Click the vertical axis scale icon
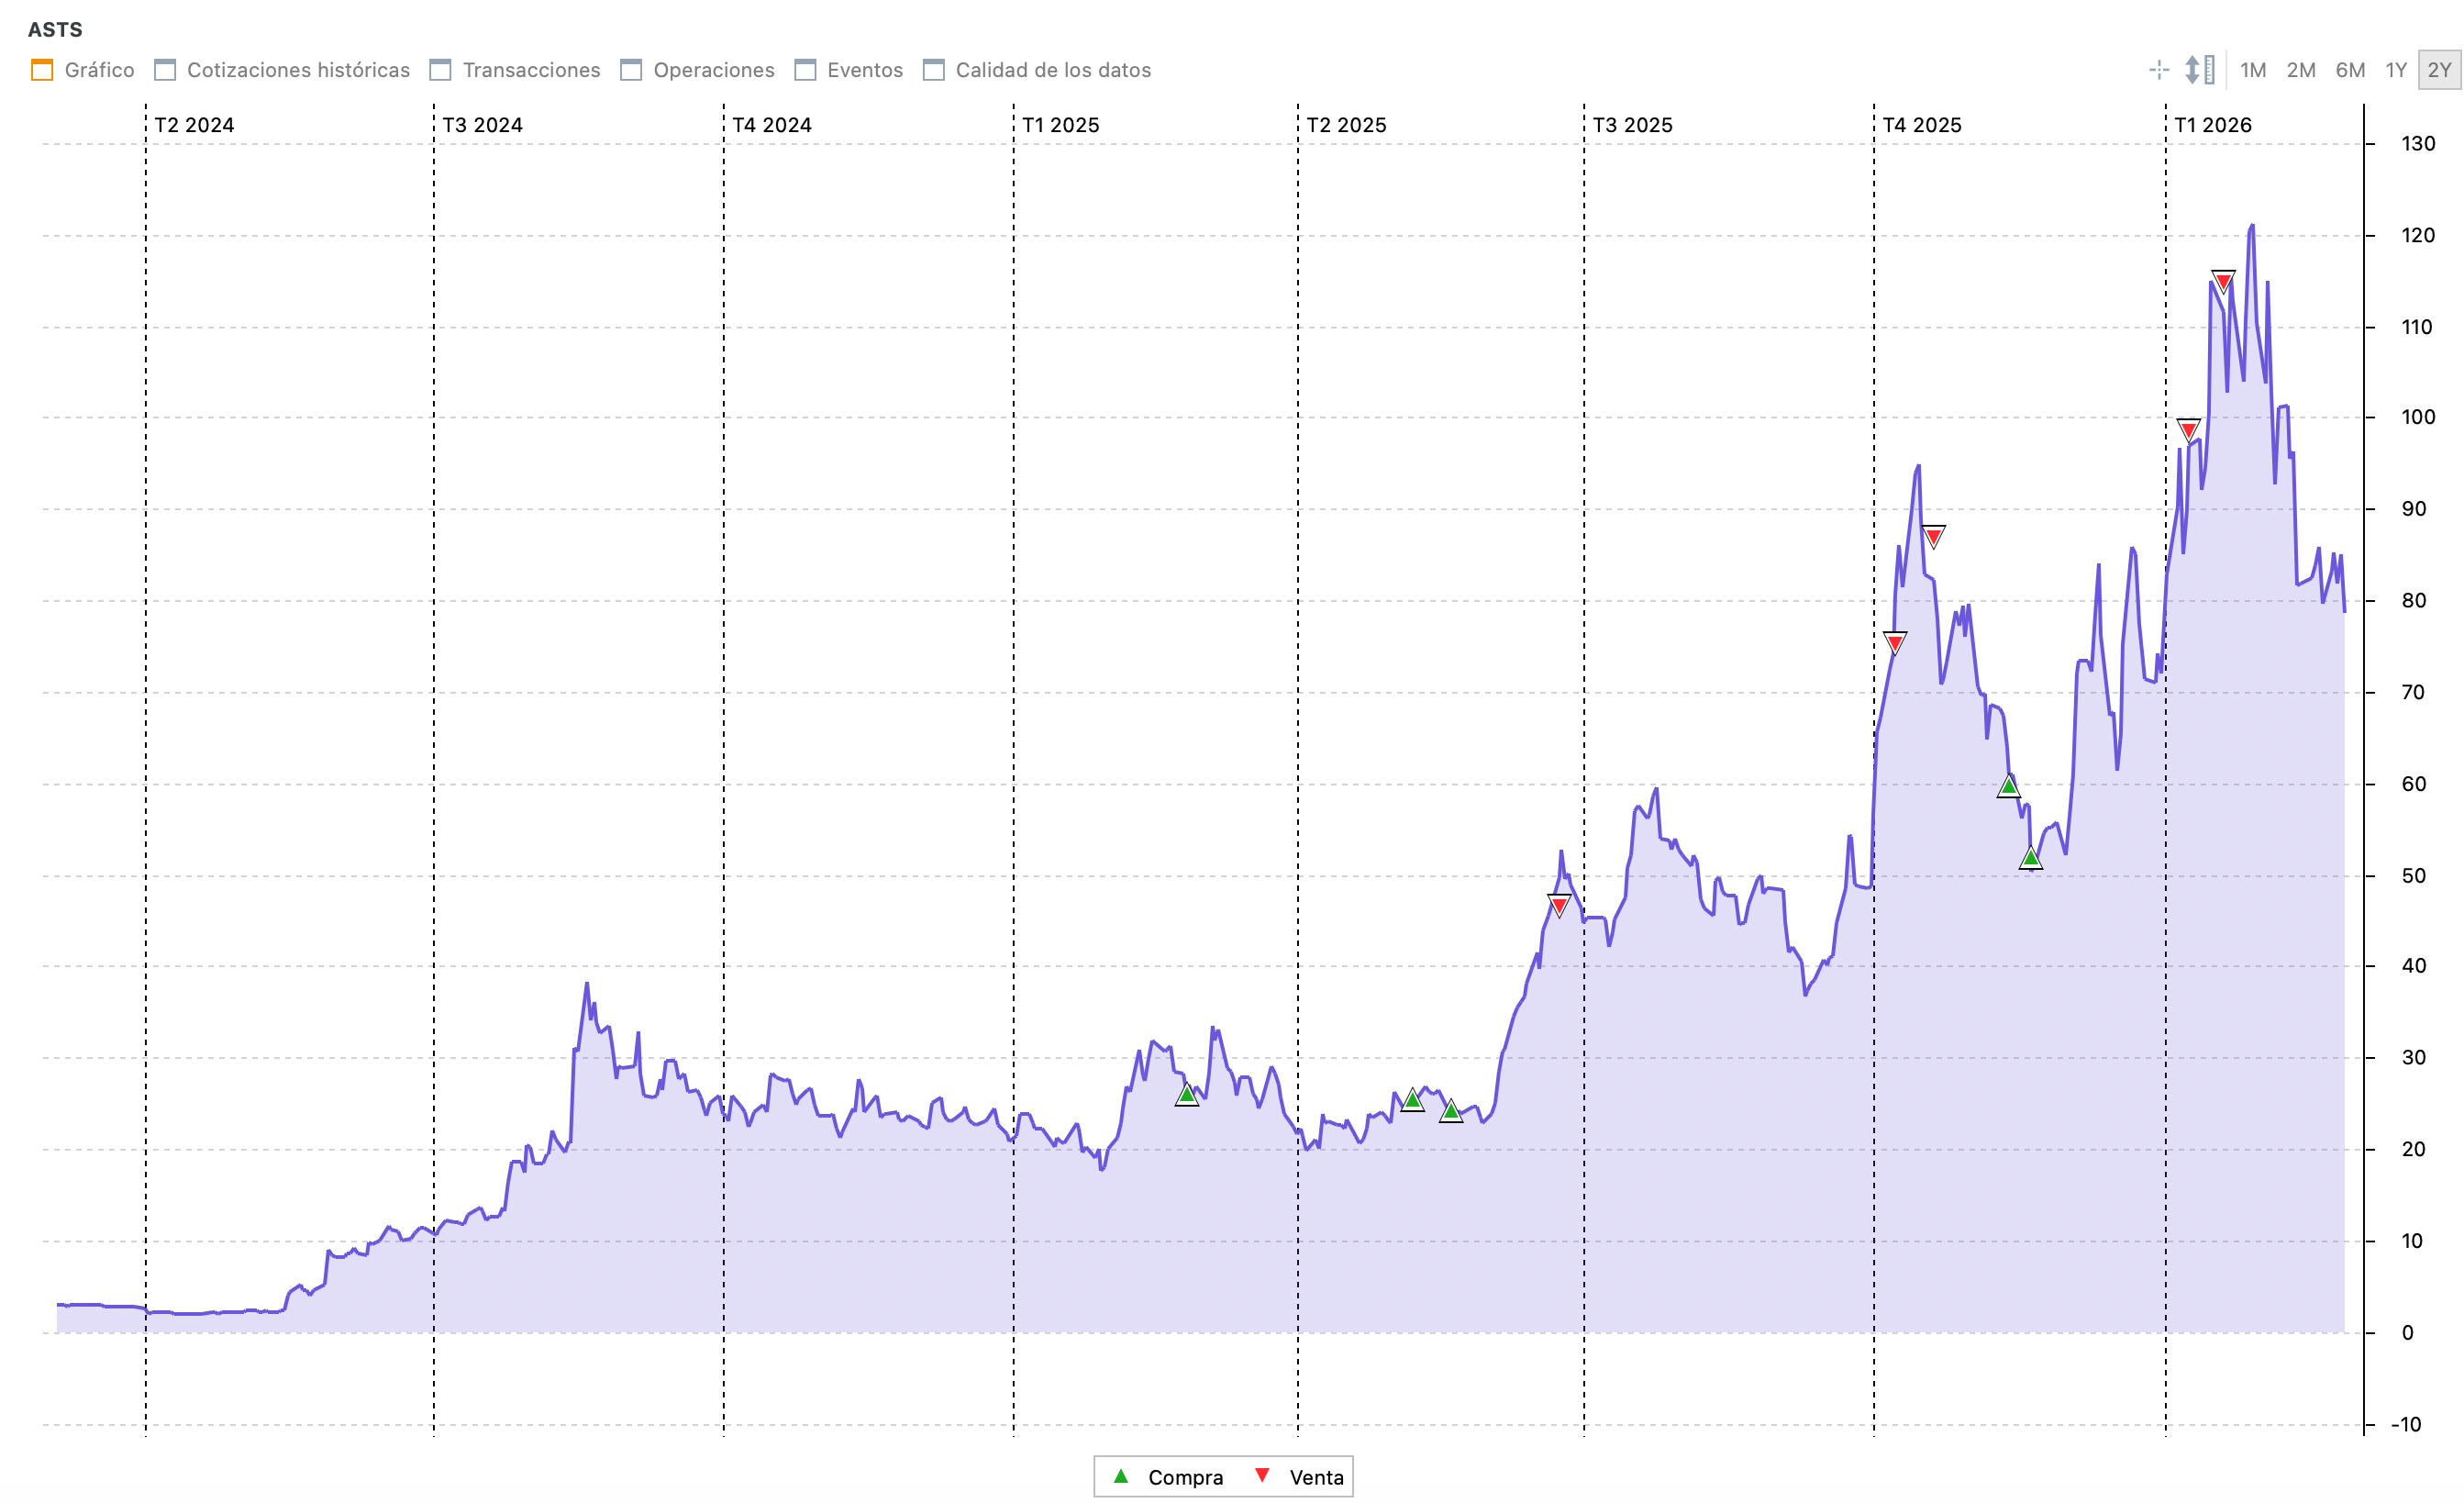 2199,70
